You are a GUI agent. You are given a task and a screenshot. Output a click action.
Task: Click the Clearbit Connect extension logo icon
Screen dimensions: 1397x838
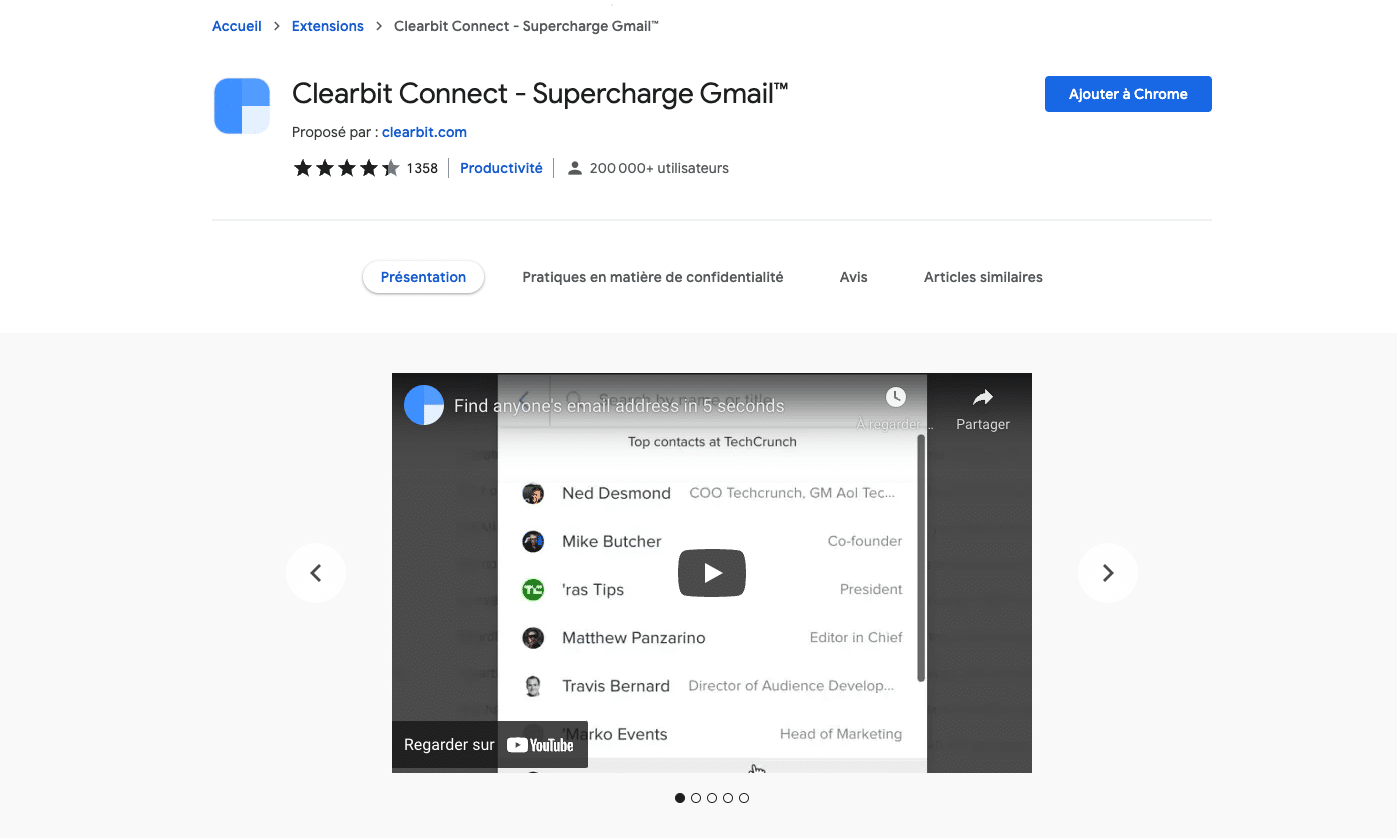(x=242, y=106)
